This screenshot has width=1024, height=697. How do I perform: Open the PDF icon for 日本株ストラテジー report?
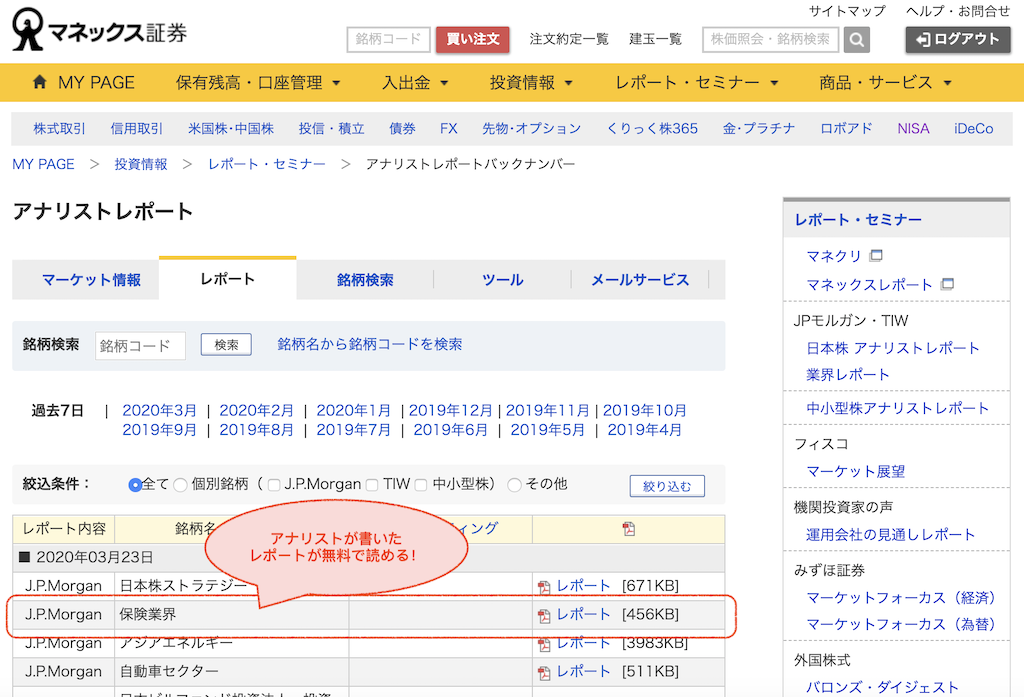[x=543, y=587]
